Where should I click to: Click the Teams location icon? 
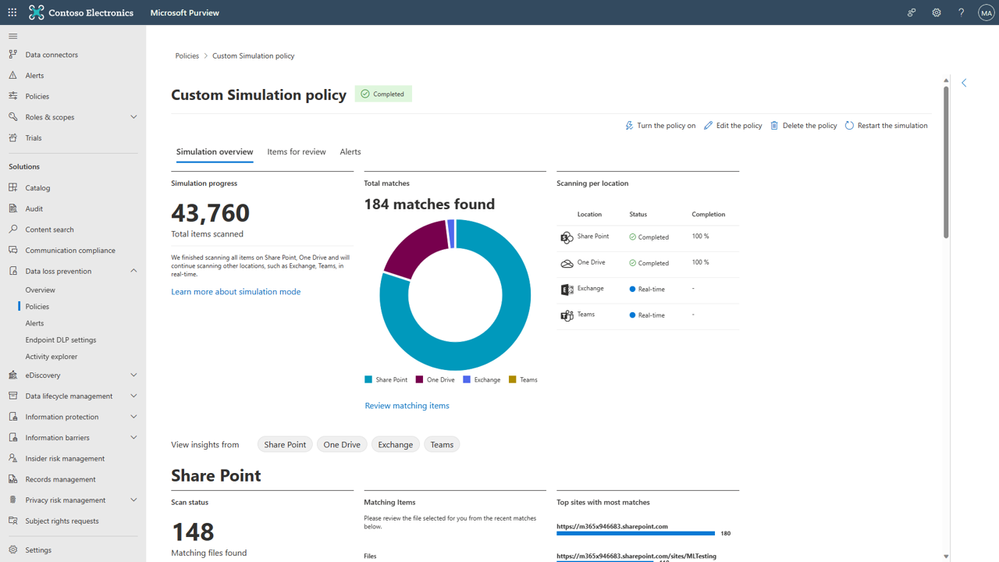566,315
